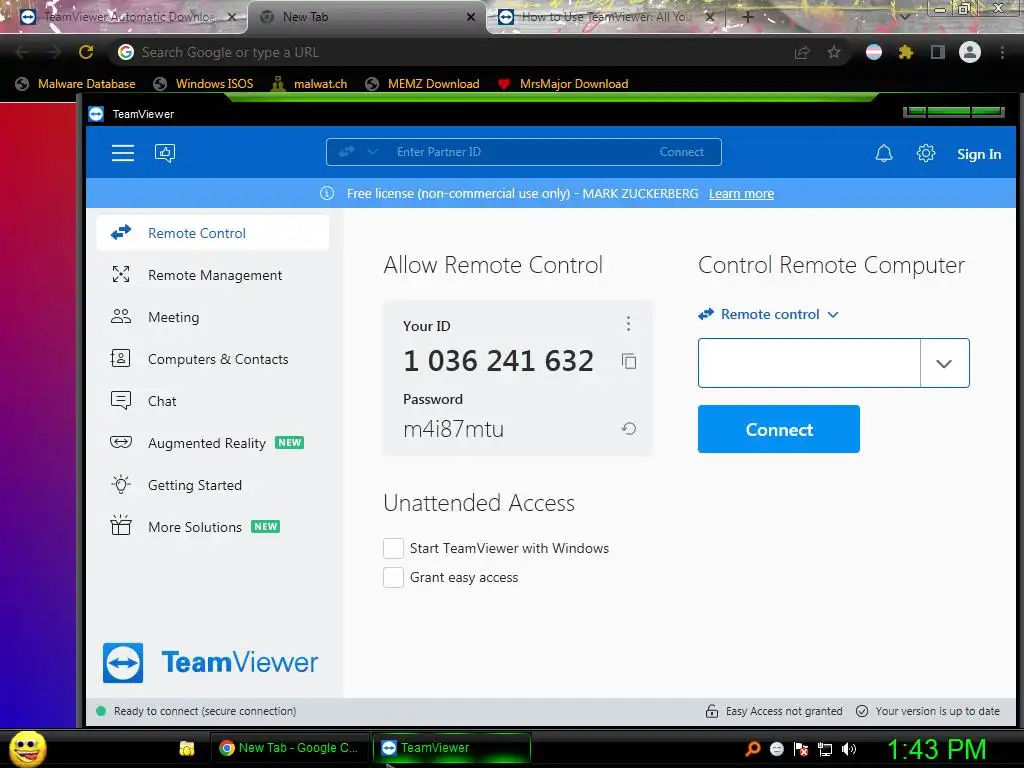Click Easy Access not granted status
The width and height of the screenshot is (1024, 768).
[x=774, y=711]
